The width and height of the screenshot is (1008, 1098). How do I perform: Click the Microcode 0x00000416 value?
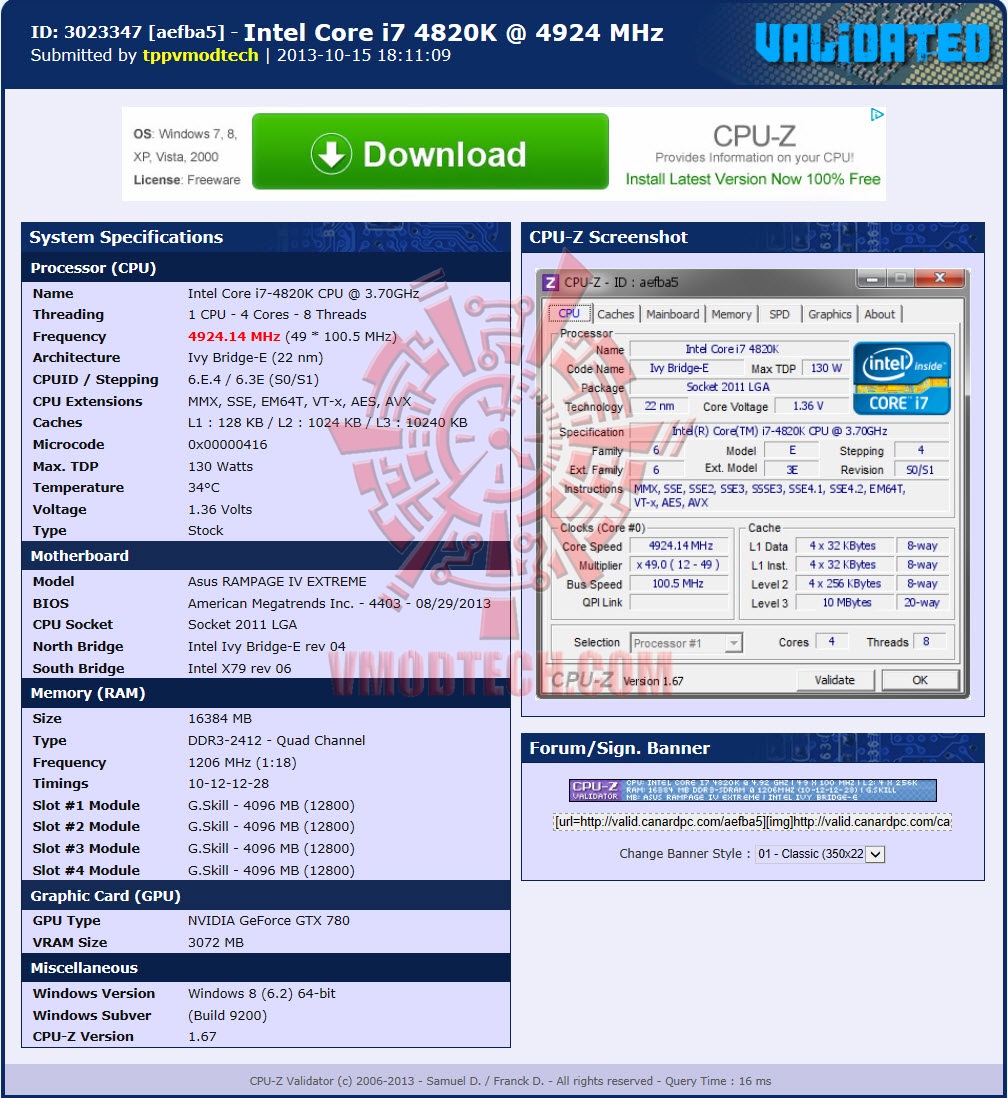pyautogui.click(x=227, y=444)
